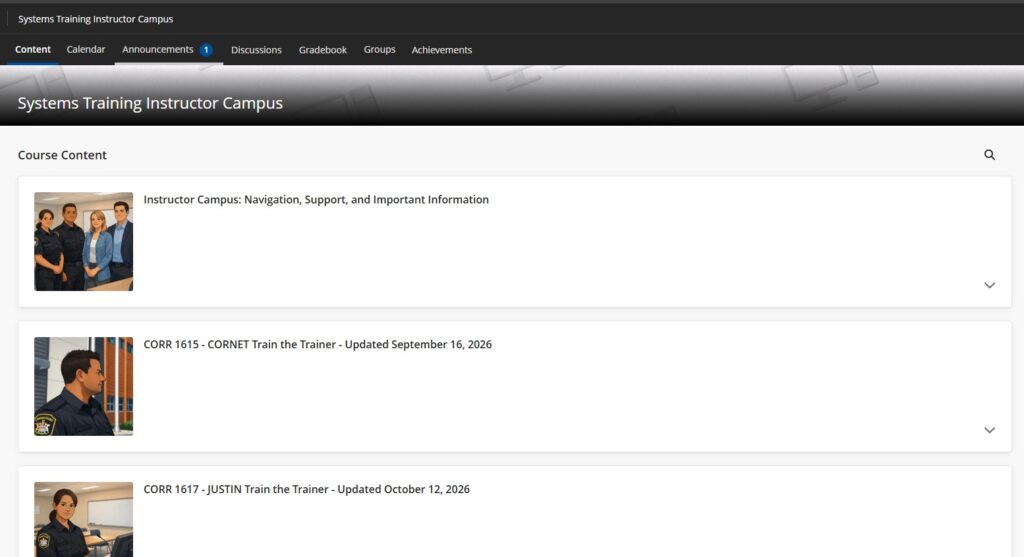The image size is (1024, 557).
Task: Switch to the Content tab
Action: 33,50
